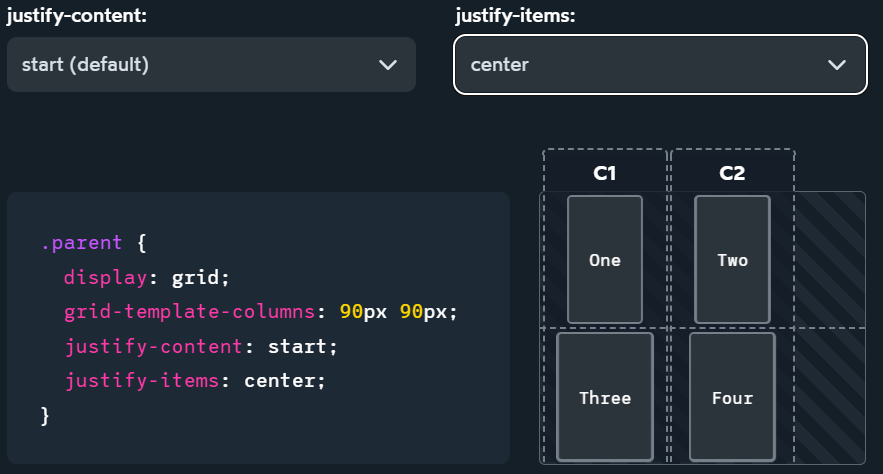Click the grid item labeled Four
The image size is (883, 474).
tap(732, 397)
